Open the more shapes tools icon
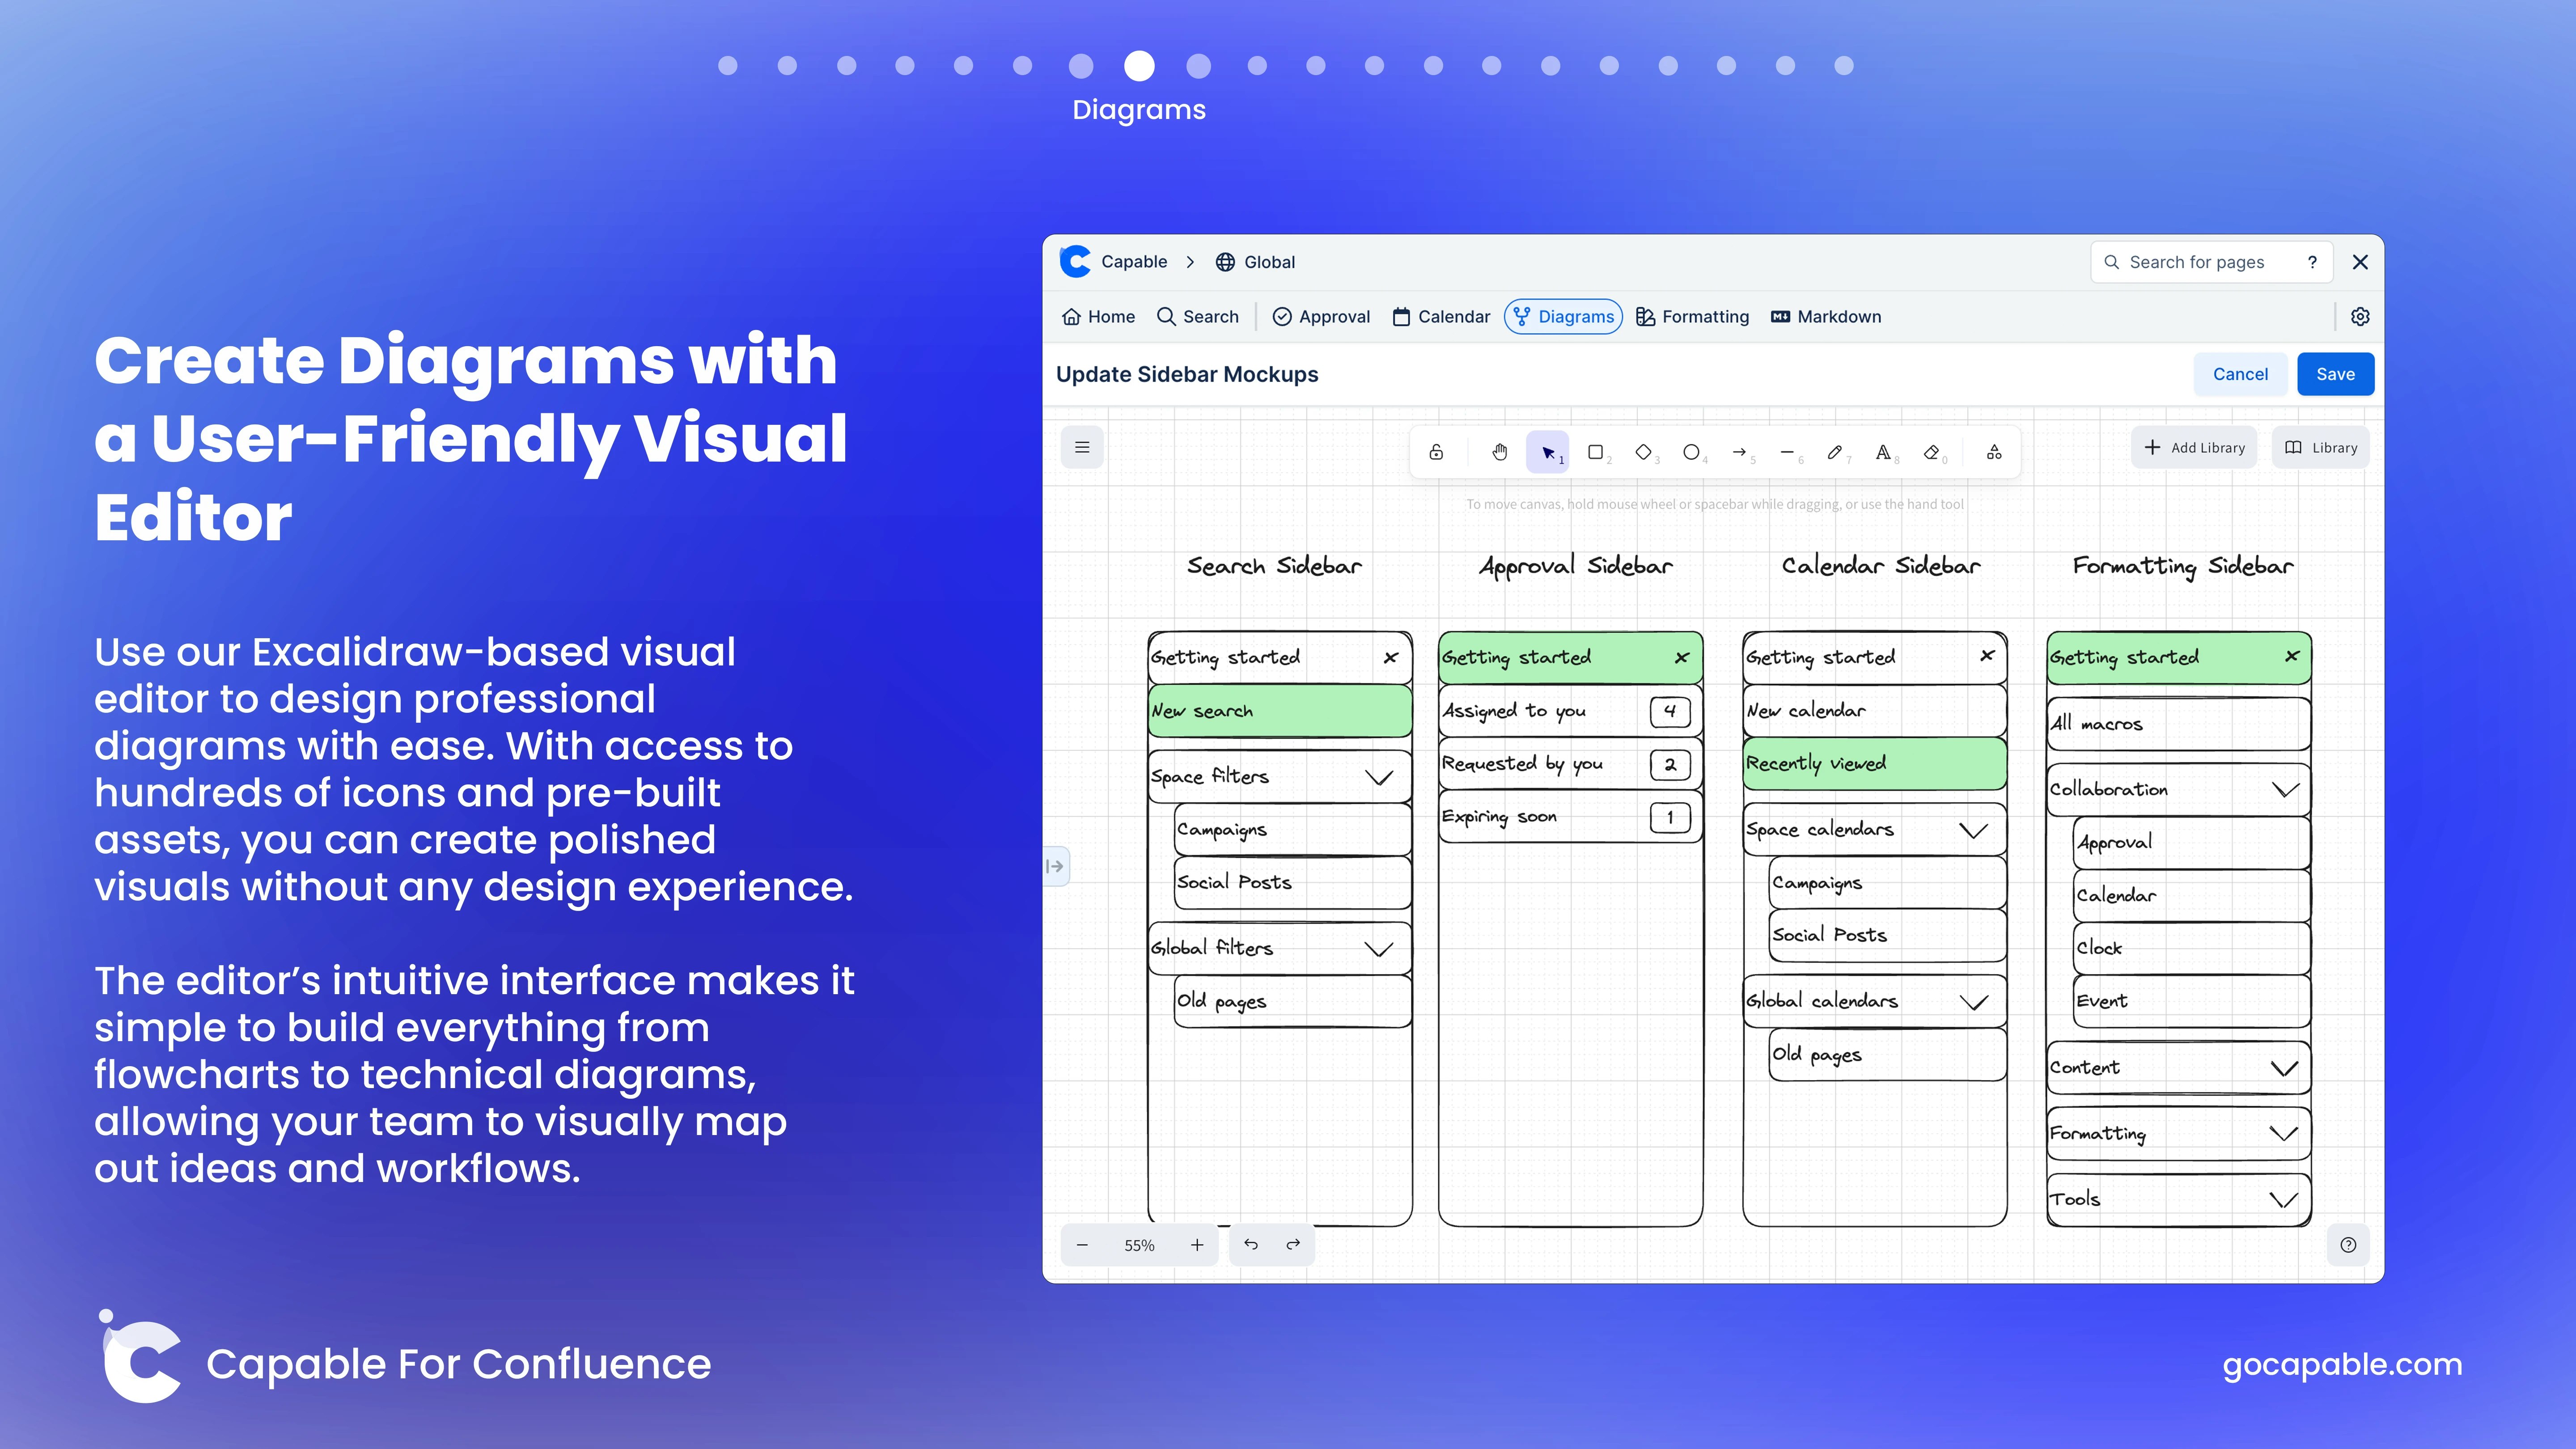 tap(1994, 452)
